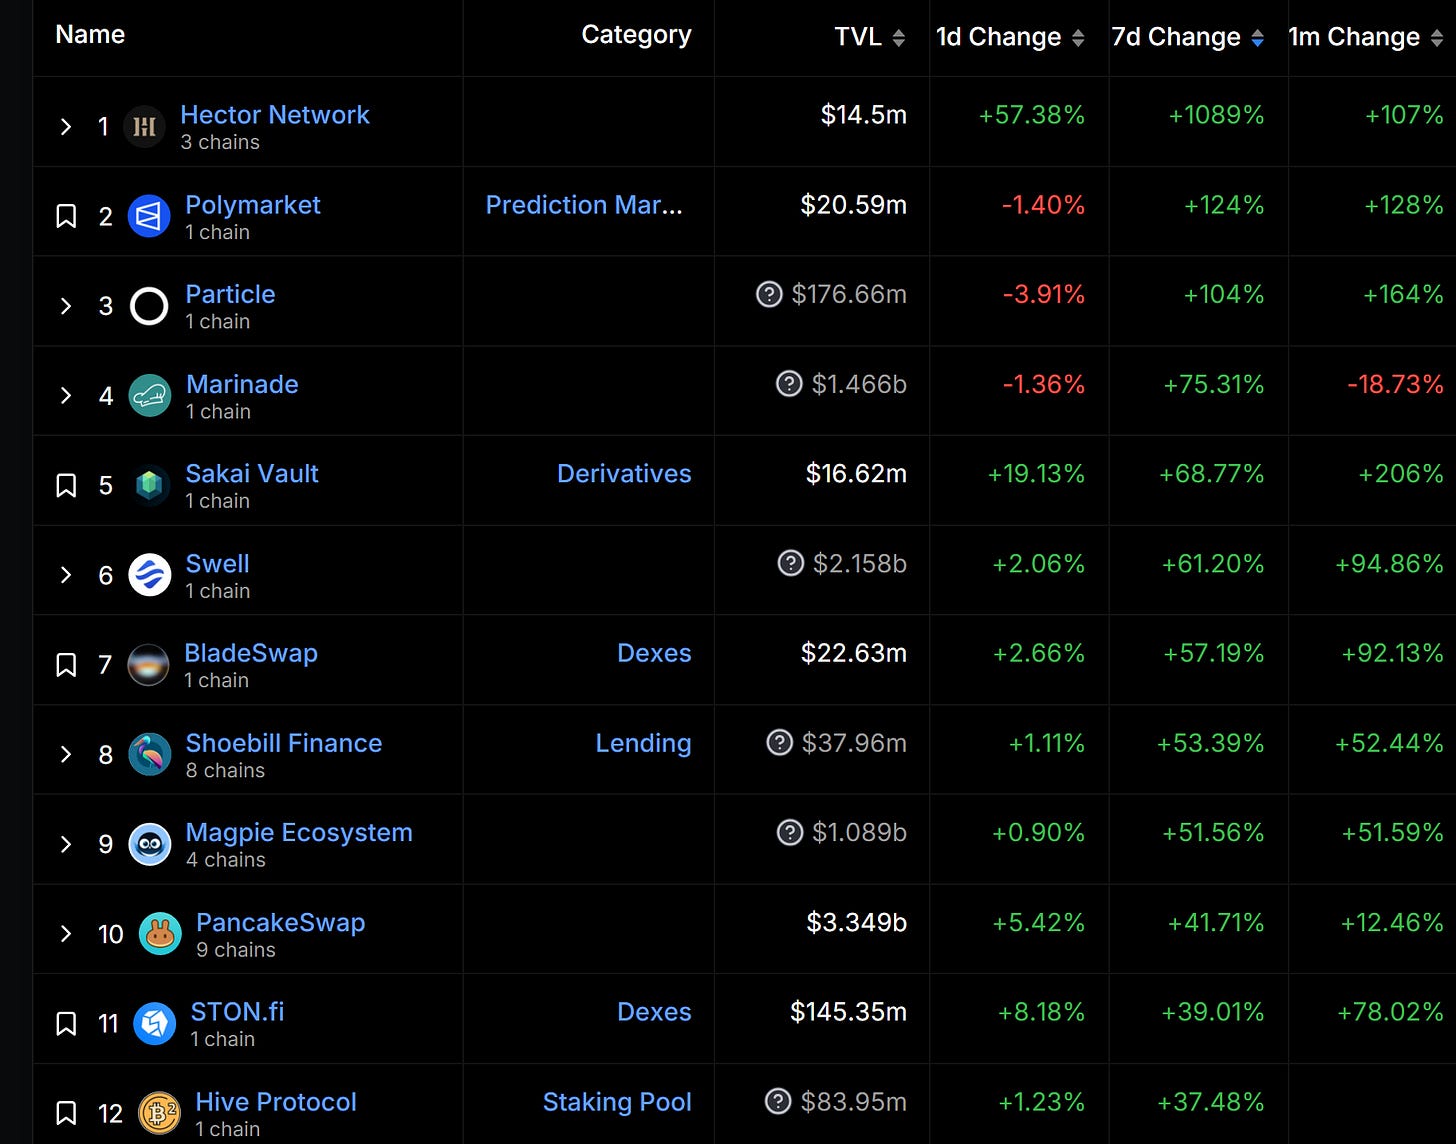Open the Marinade protocol link
The image size is (1456, 1144).
242,384
